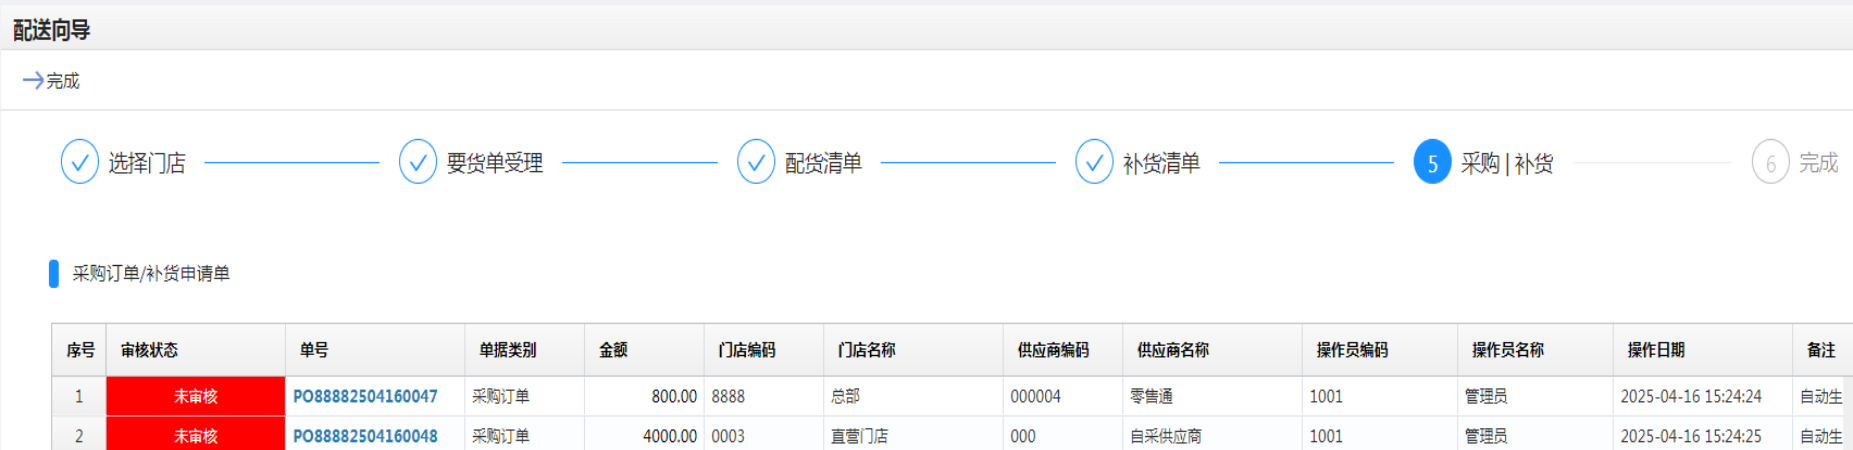1853x450 pixels.
Task: Click 未审核 status for order ending 0047
Action: (196, 397)
